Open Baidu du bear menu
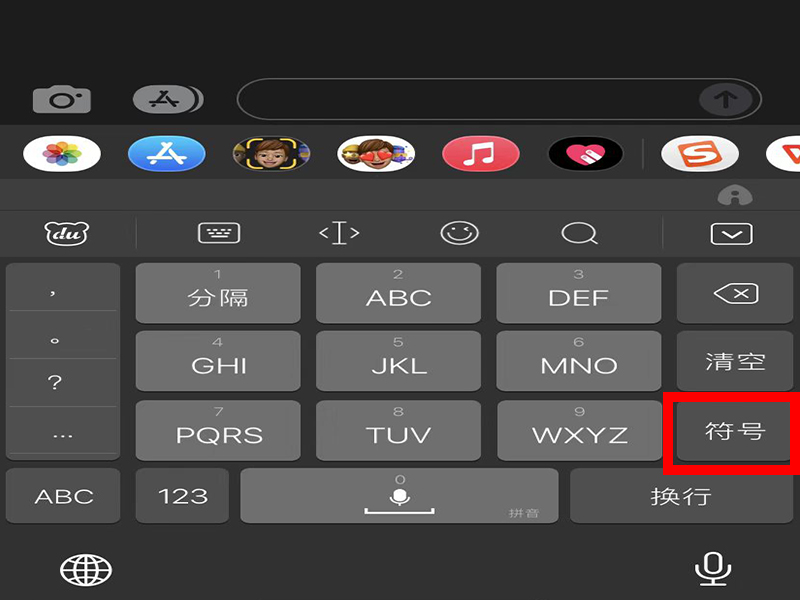 pos(67,234)
